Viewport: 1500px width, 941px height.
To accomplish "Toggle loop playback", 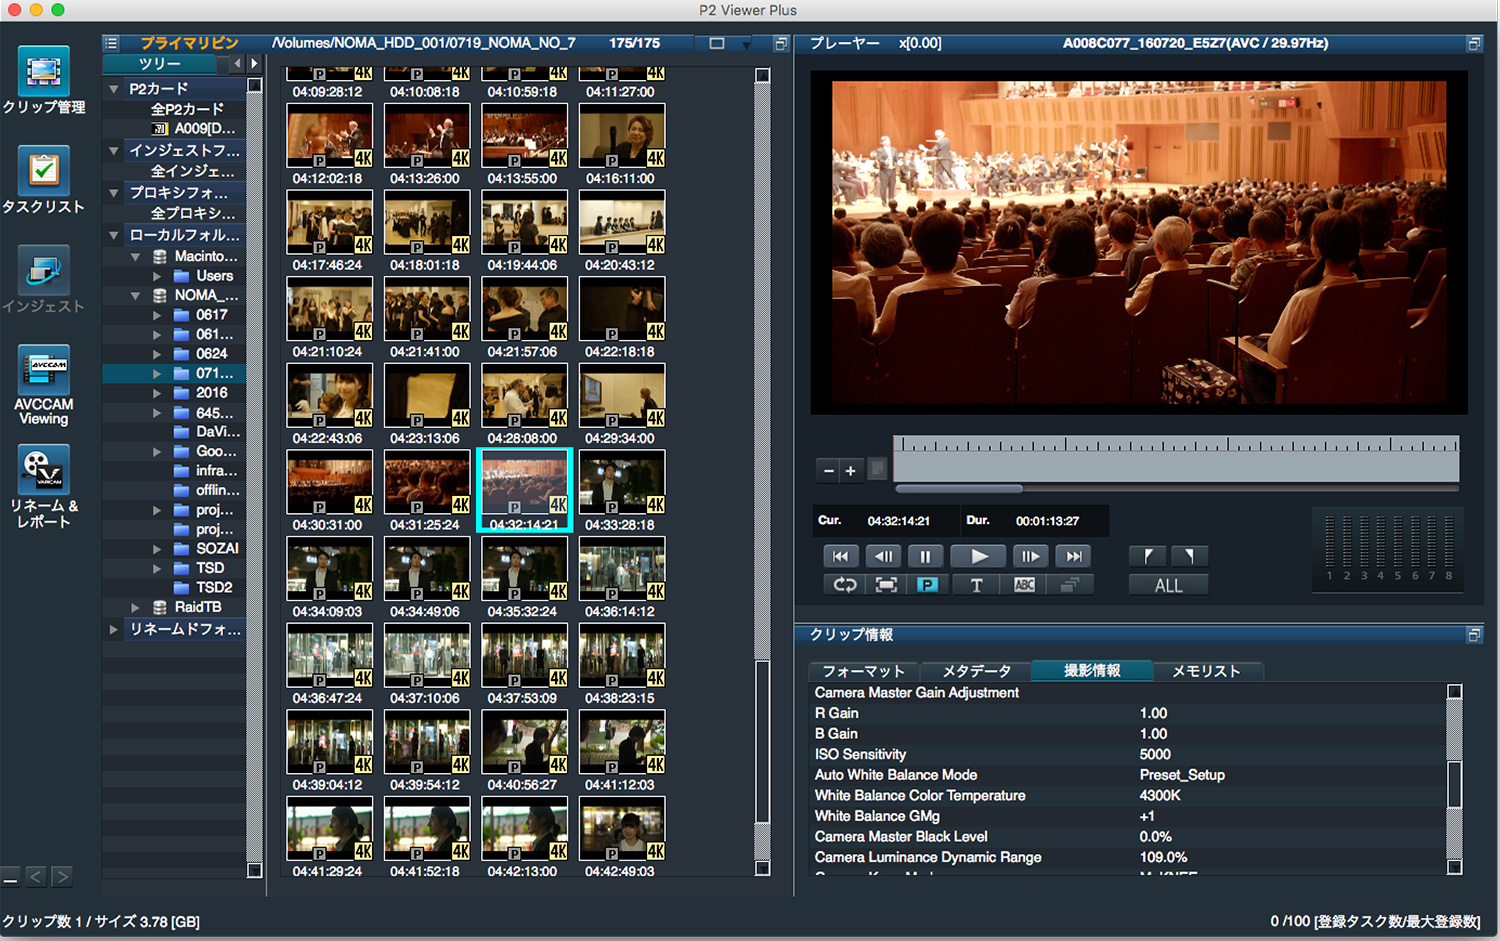I will 845,585.
